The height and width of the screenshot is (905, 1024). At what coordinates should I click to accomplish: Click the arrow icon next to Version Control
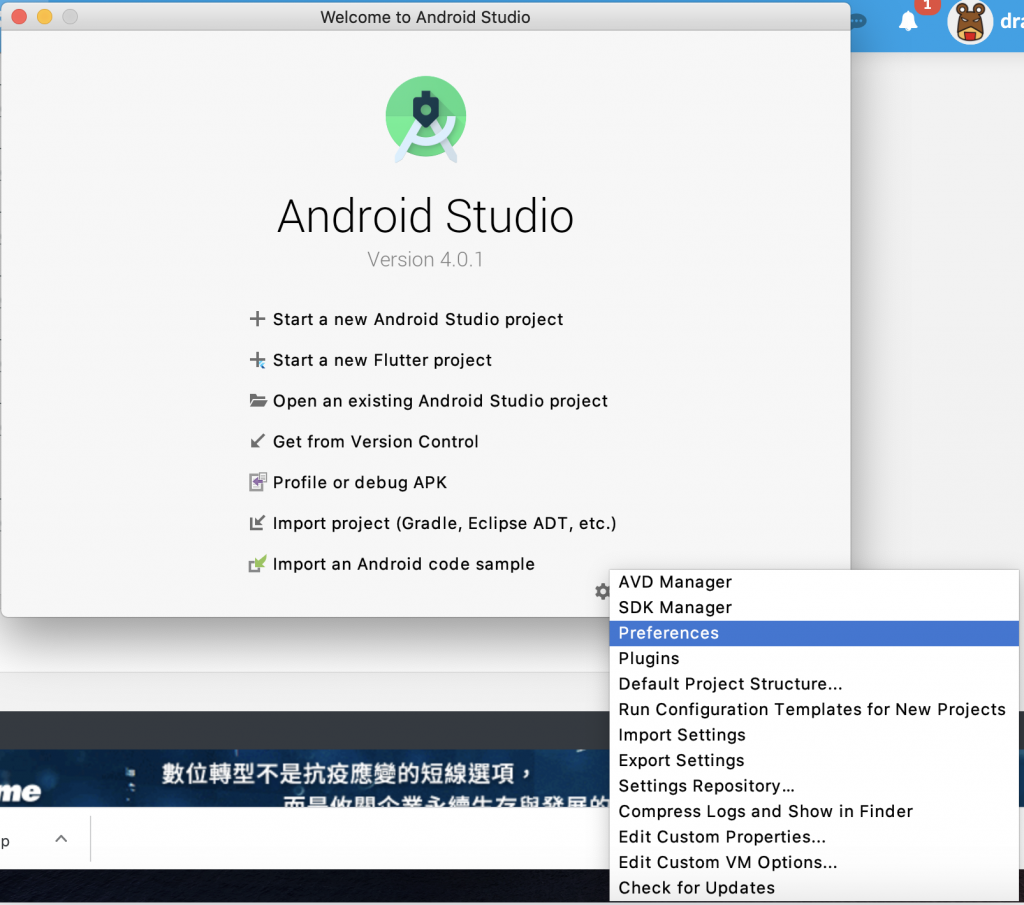point(257,441)
